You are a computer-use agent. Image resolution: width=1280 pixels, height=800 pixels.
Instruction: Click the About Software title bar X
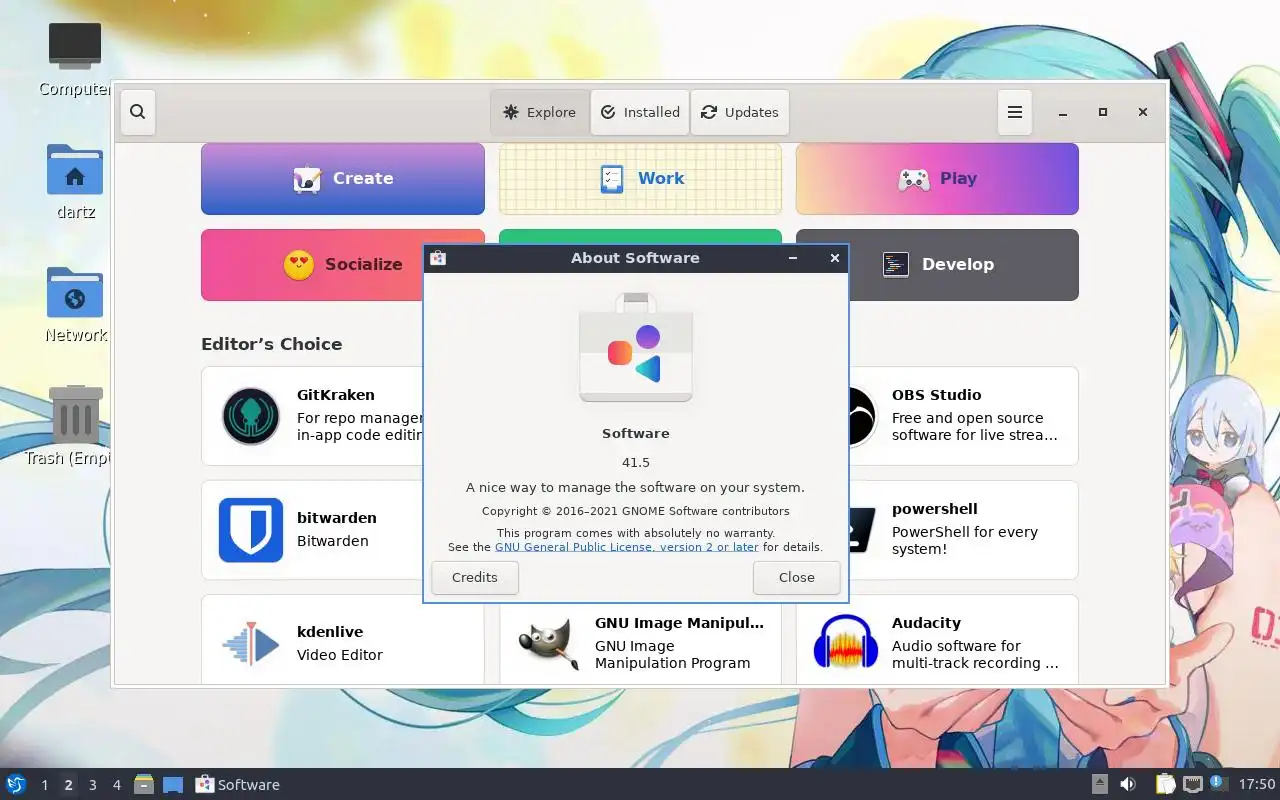(835, 258)
